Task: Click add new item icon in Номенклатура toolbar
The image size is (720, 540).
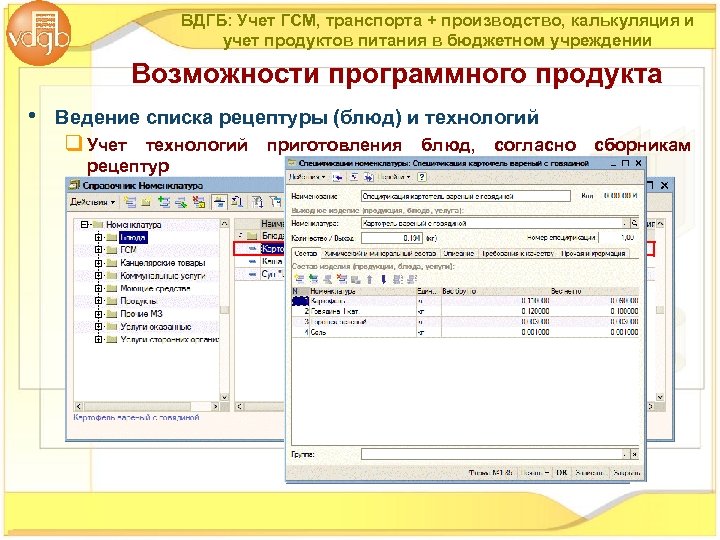Action: click(x=131, y=202)
